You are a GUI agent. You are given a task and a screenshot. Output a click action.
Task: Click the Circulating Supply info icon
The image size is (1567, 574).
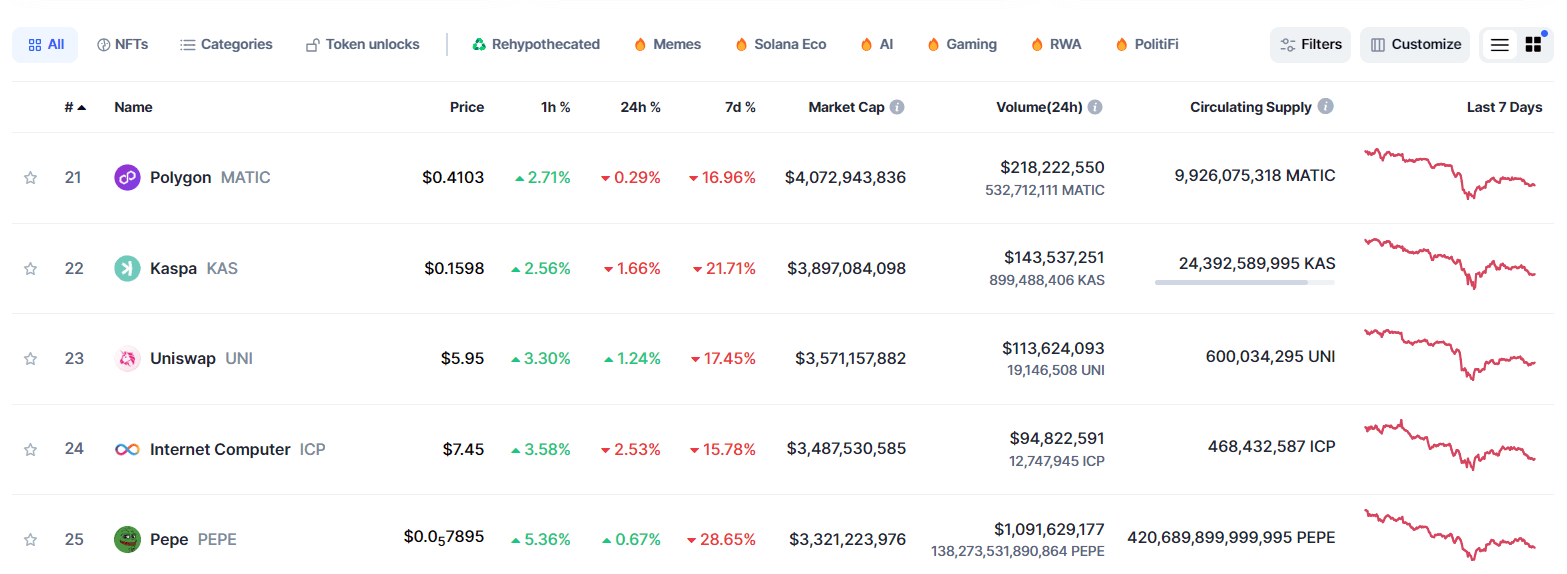click(1325, 106)
